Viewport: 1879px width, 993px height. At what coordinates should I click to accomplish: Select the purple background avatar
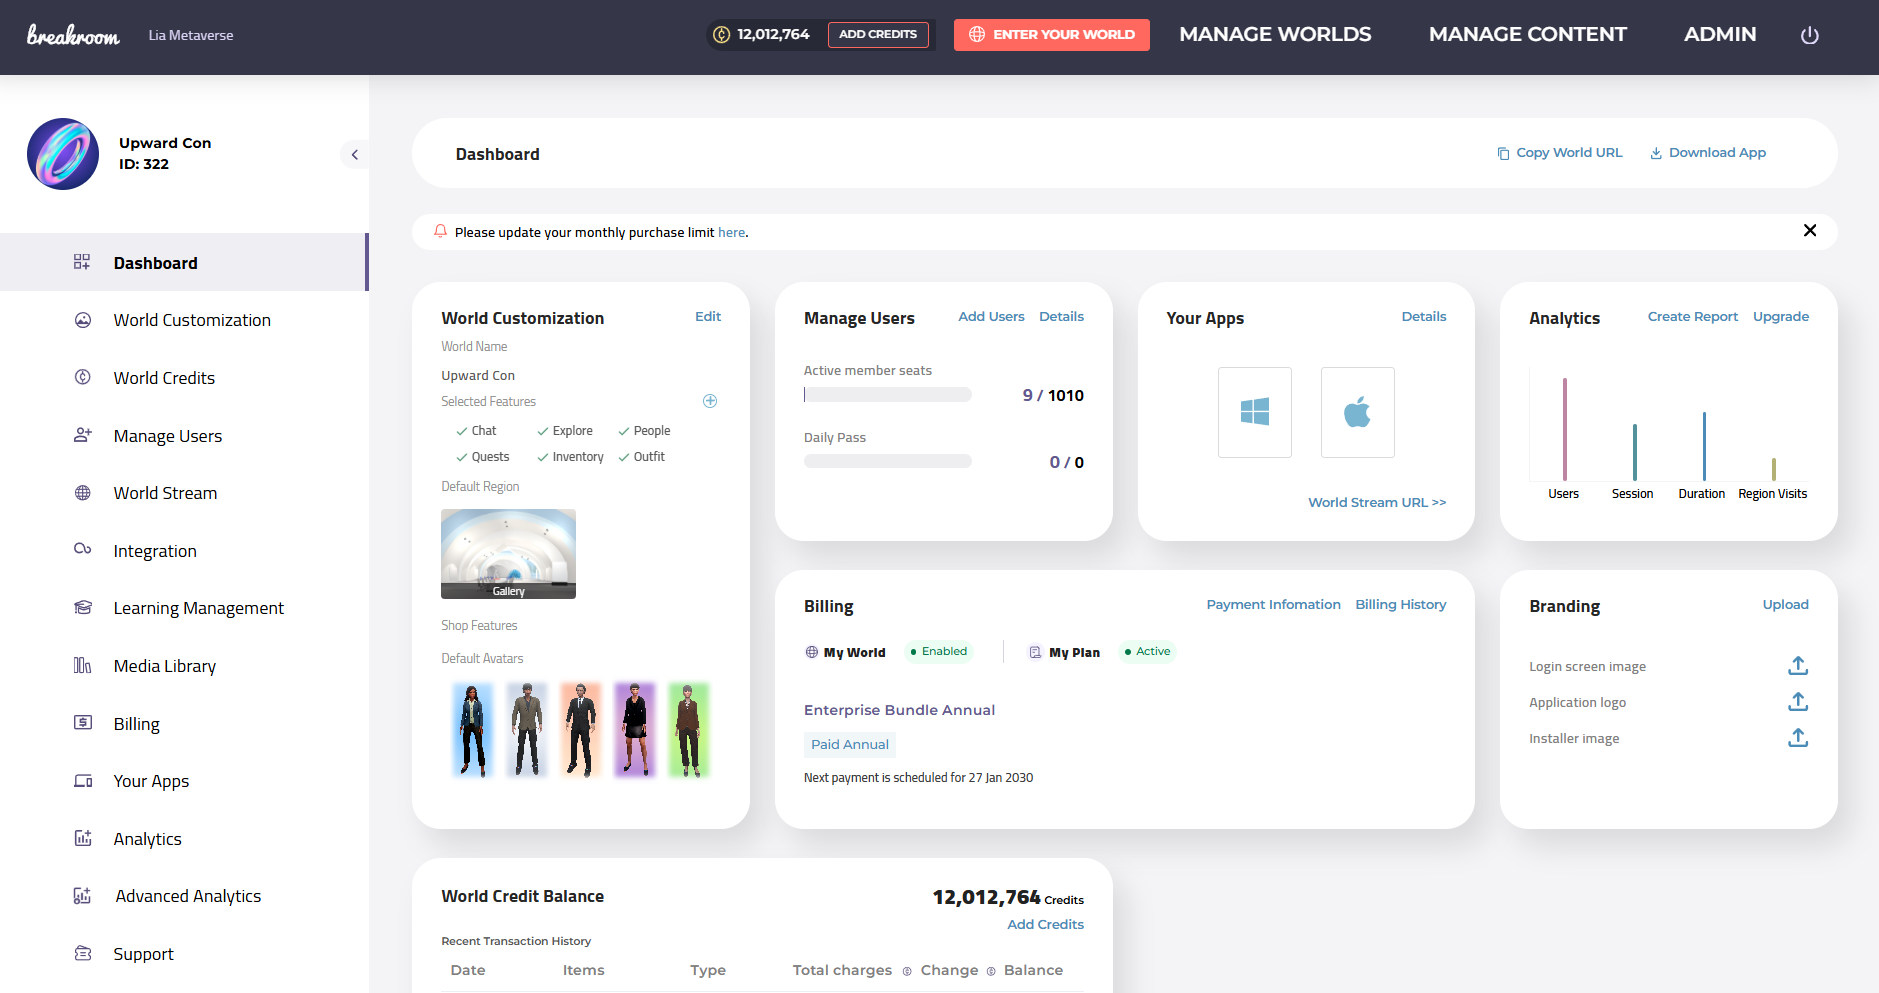[x=634, y=730]
